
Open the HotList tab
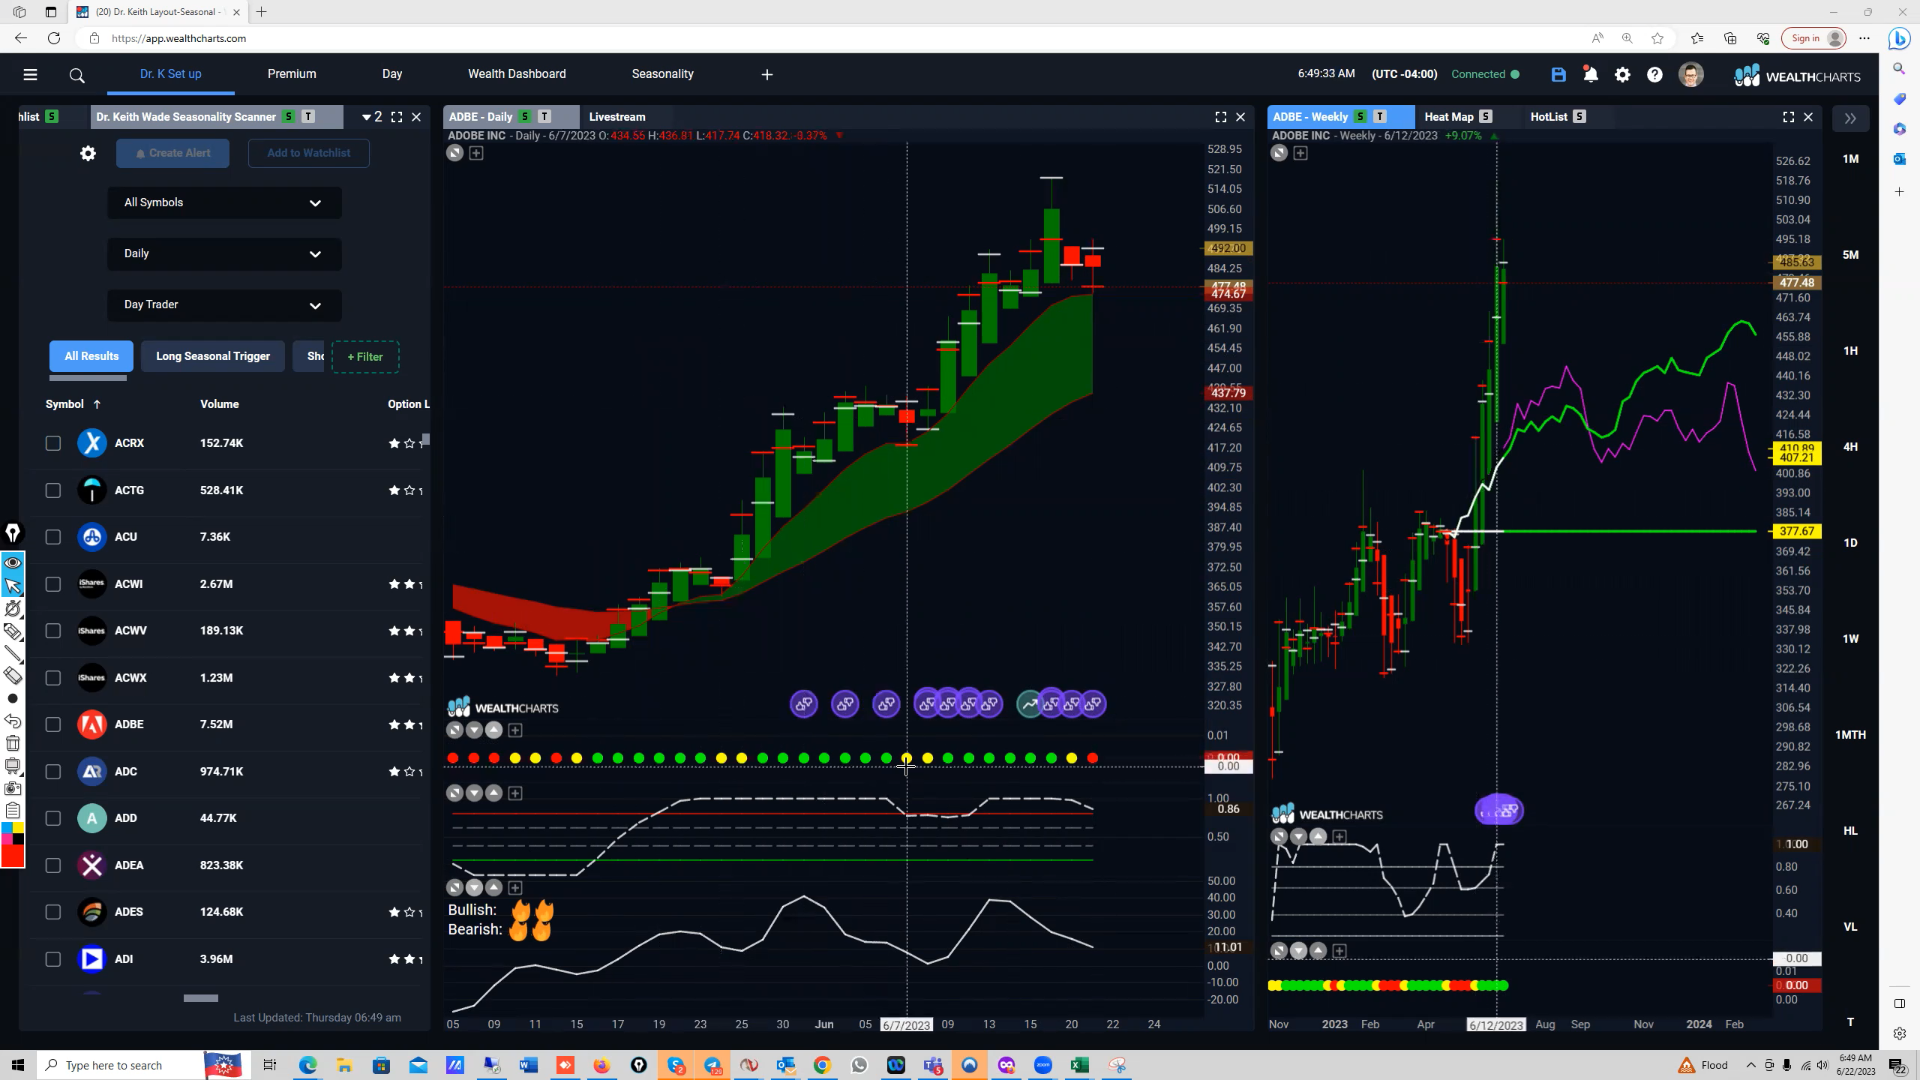click(1549, 117)
